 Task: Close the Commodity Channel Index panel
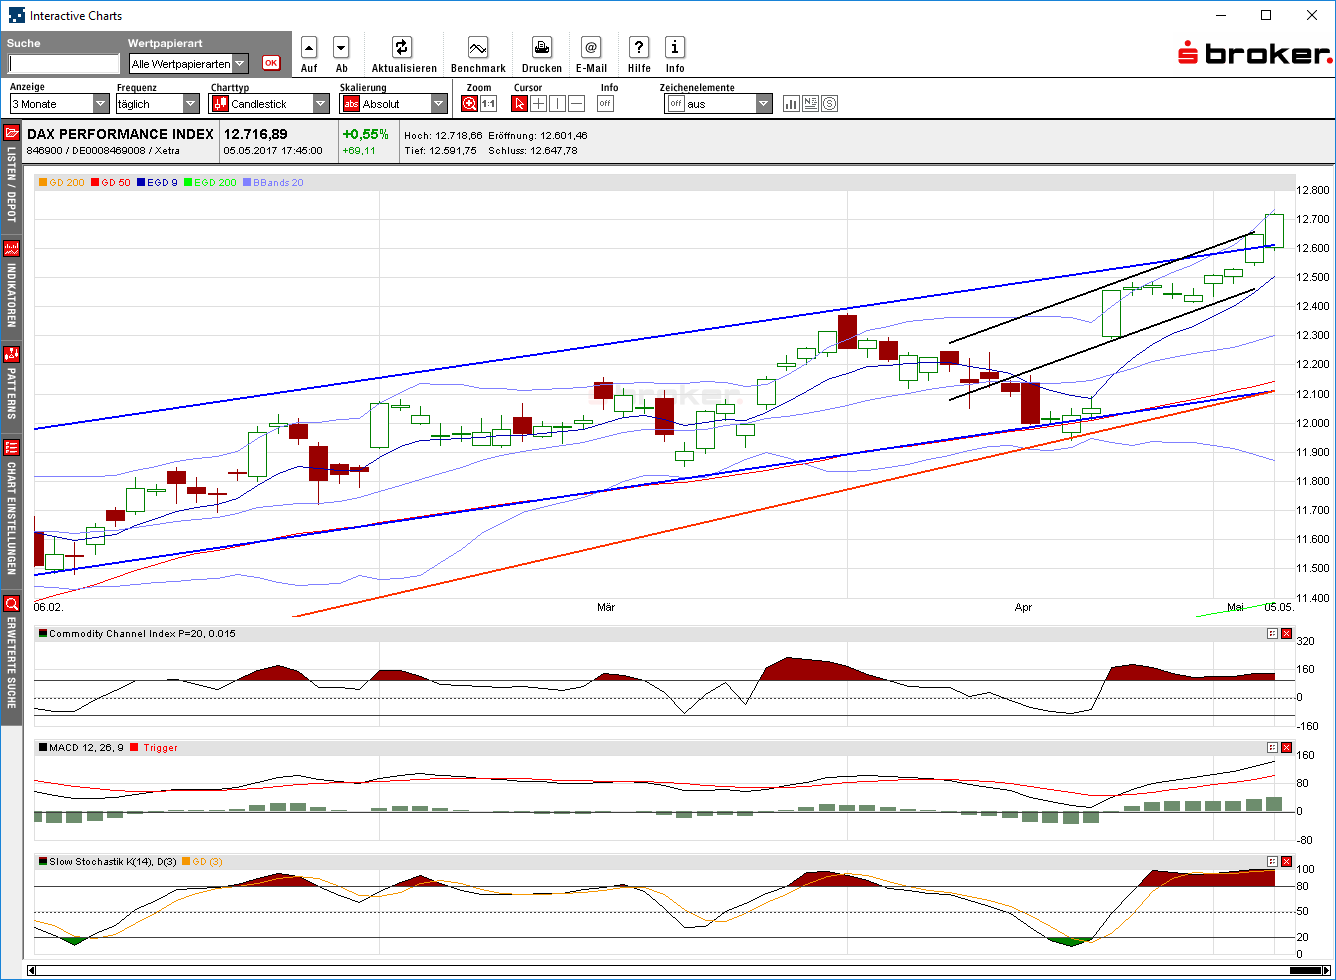pyautogui.click(x=1287, y=633)
